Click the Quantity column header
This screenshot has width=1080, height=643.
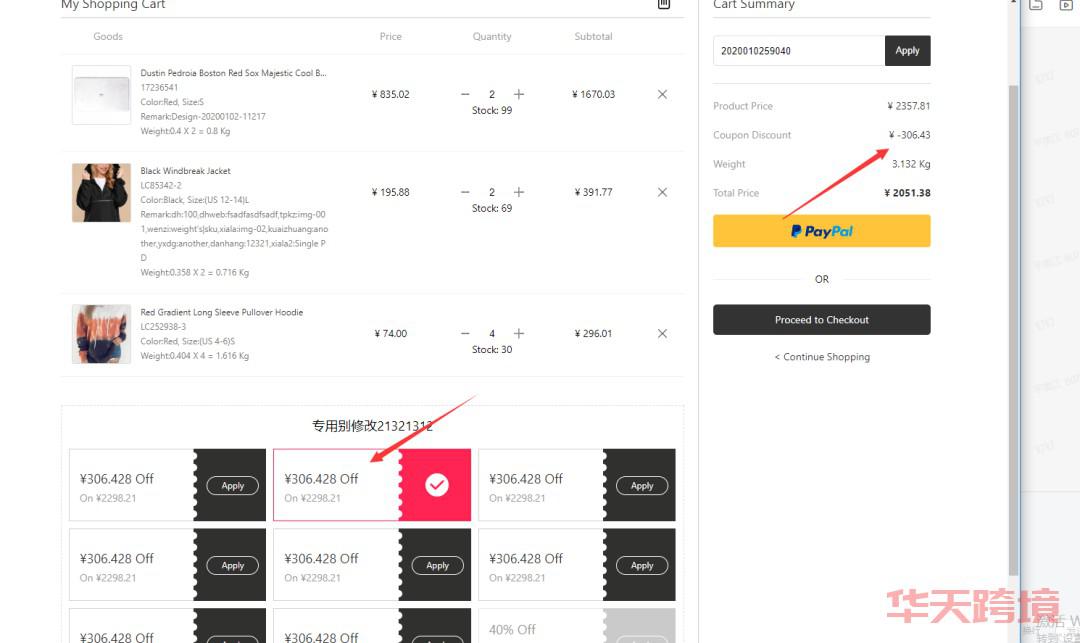[x=492, y=36]
